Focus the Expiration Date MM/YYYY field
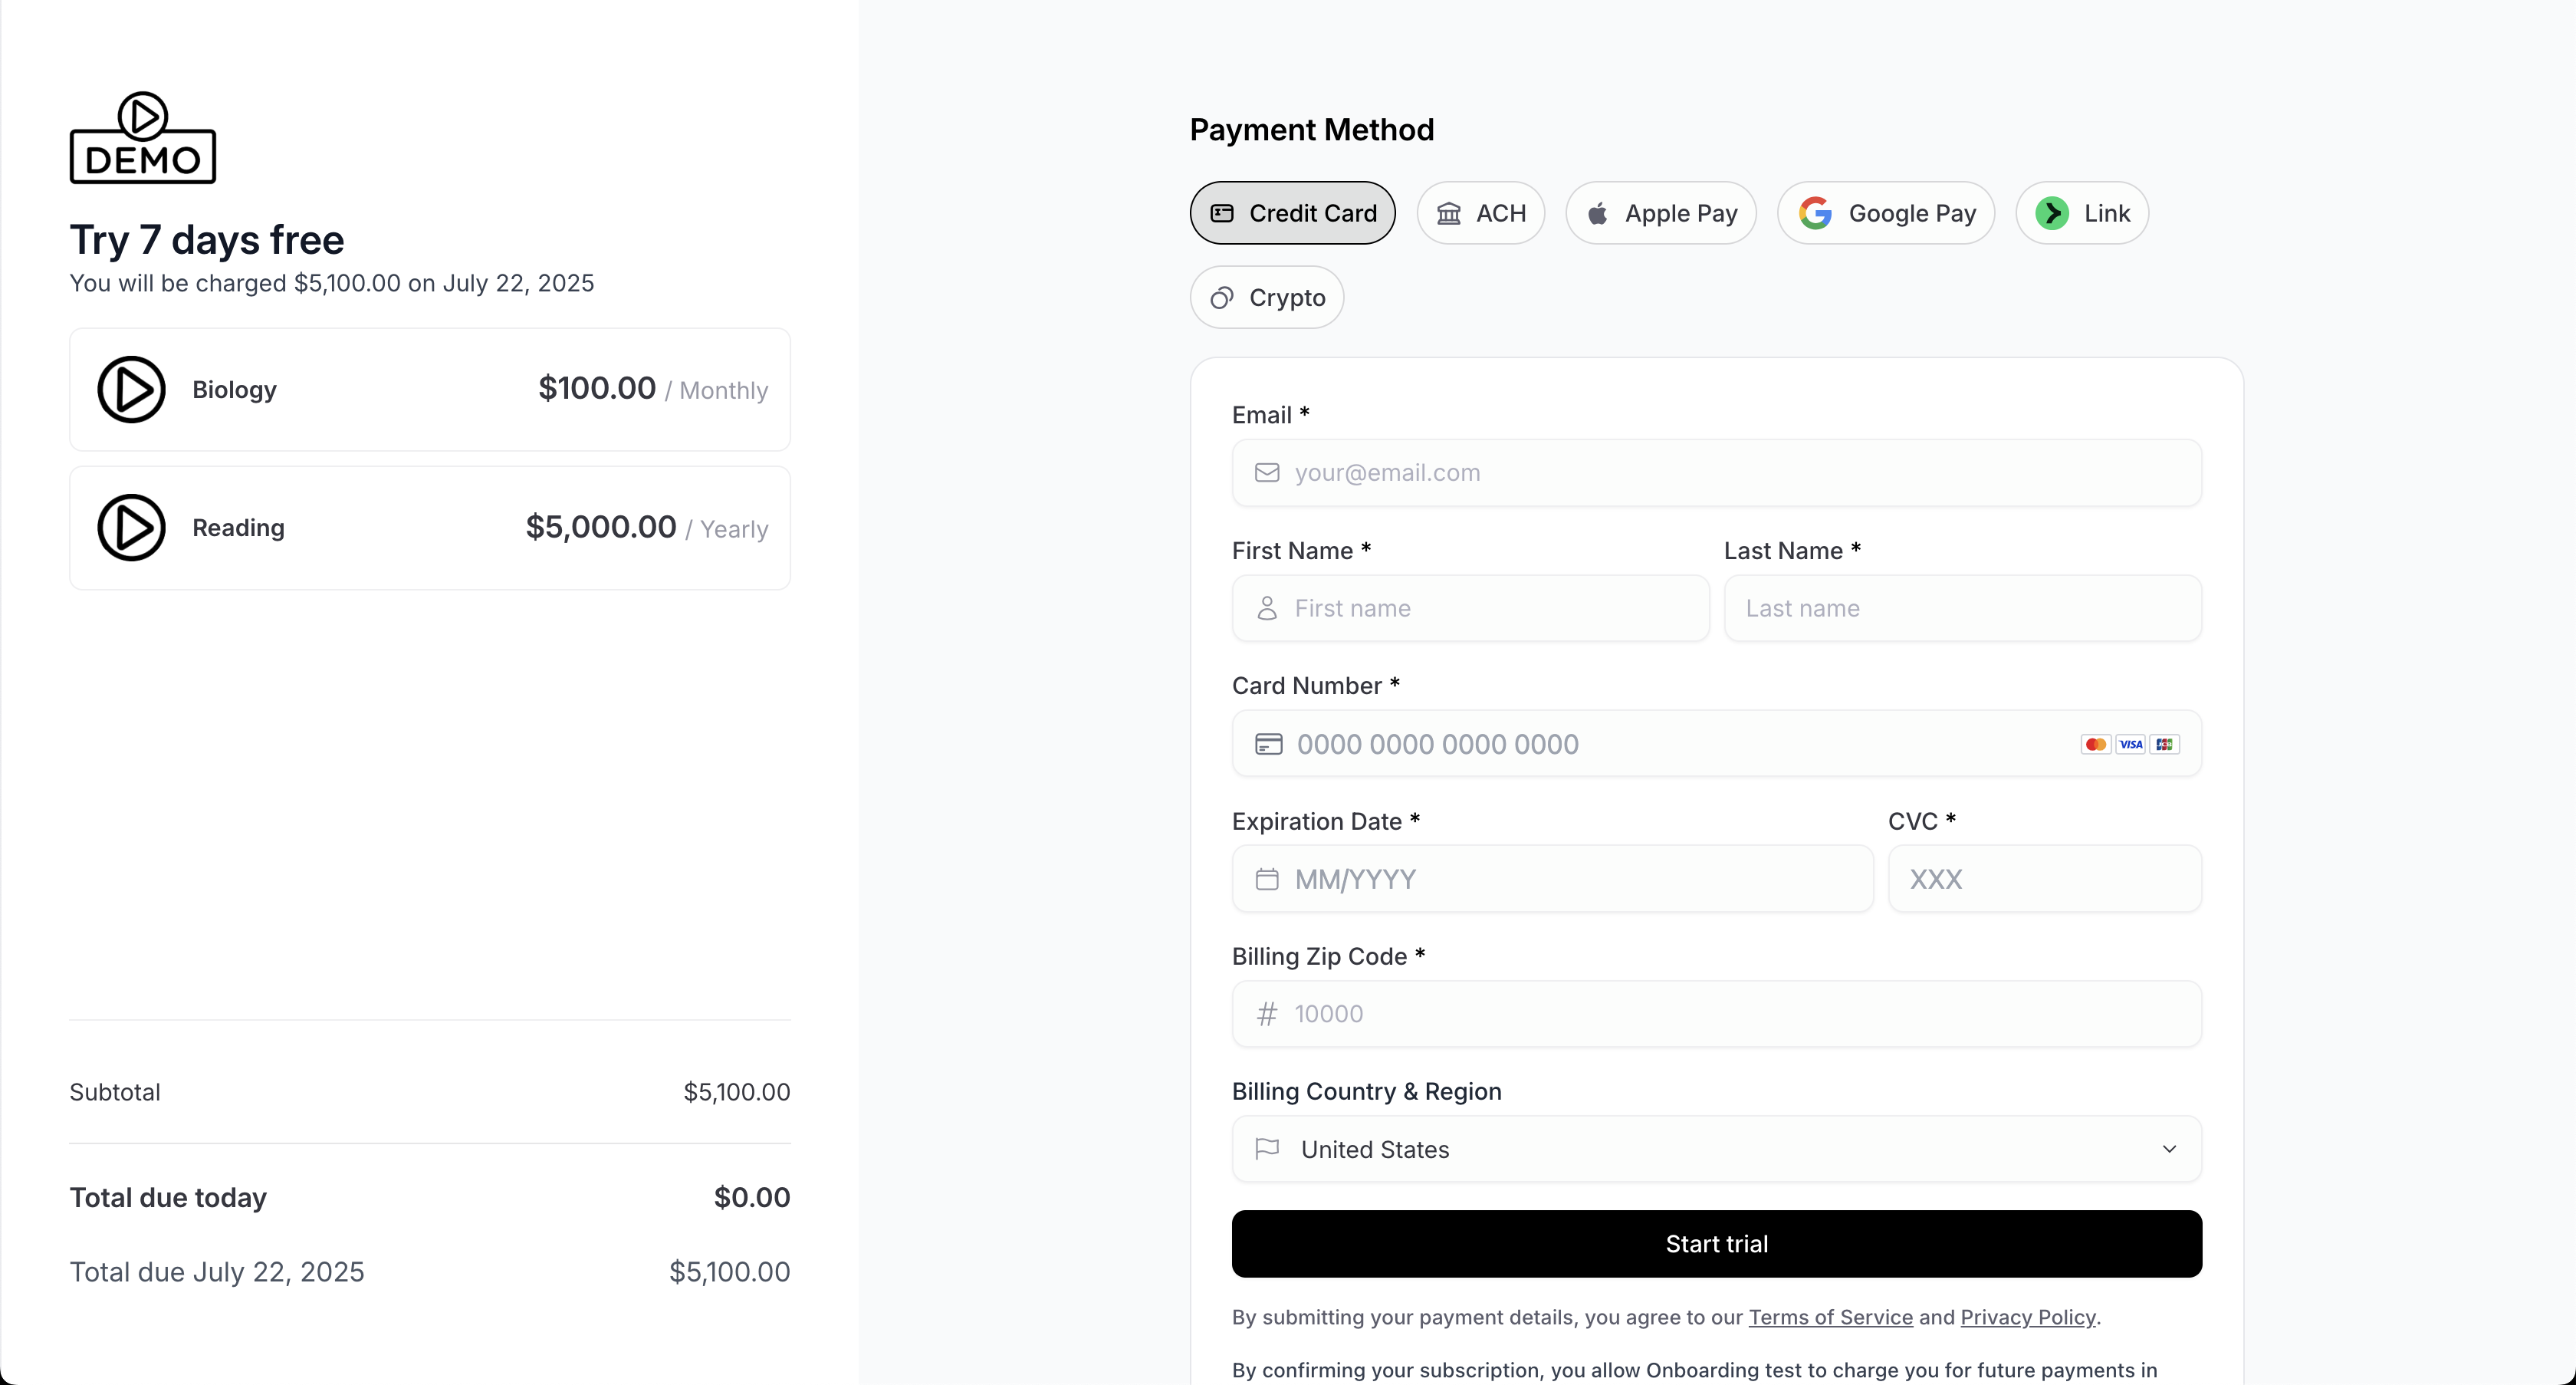 [x=1553, y=879]
